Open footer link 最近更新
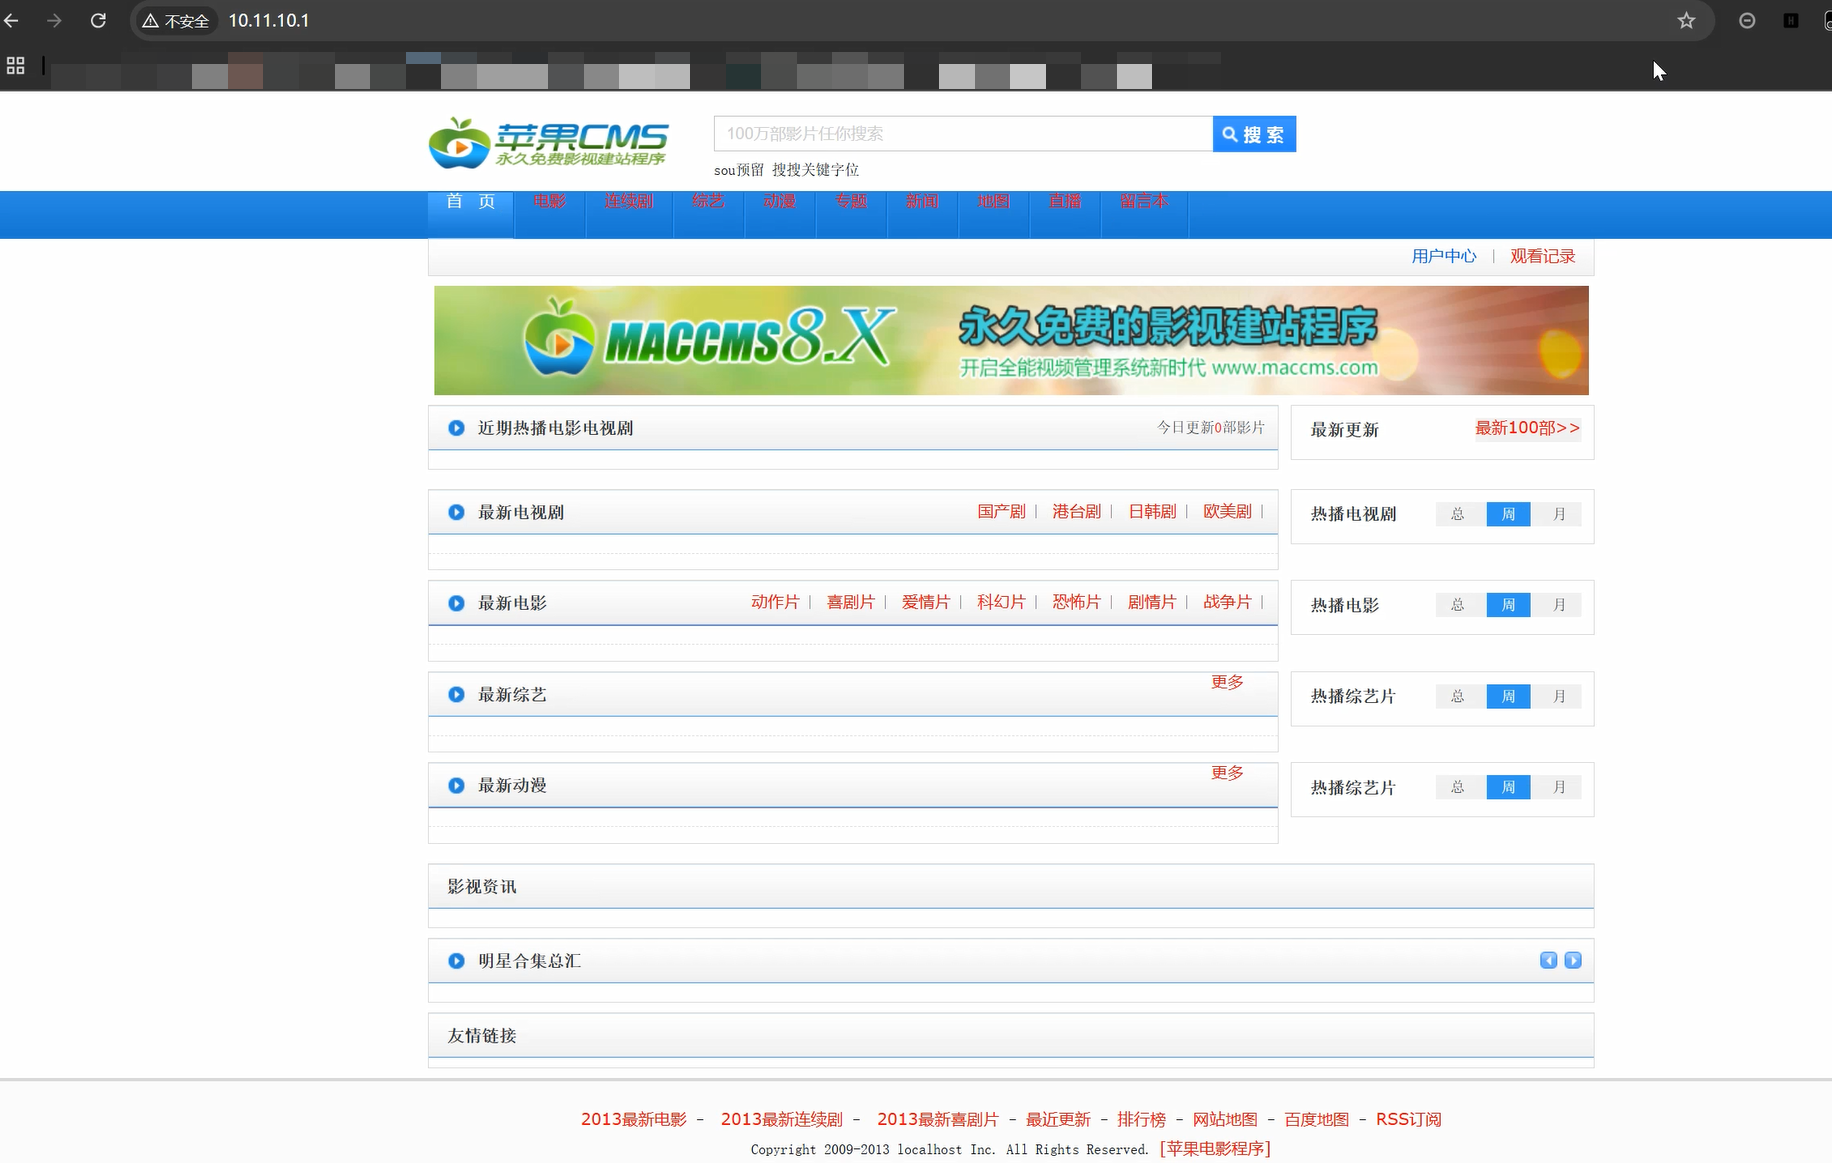The width and height of the screenshot is (1832, 1163). pyautogui.click(x=1058, y=1119)
